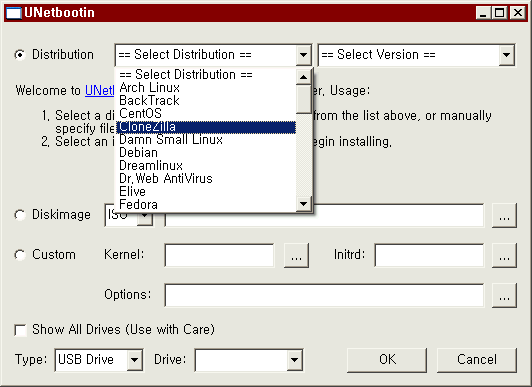Open the USB Drive type dropdown
The height and width of the screenshot is (387, 532).
point(134,360)
